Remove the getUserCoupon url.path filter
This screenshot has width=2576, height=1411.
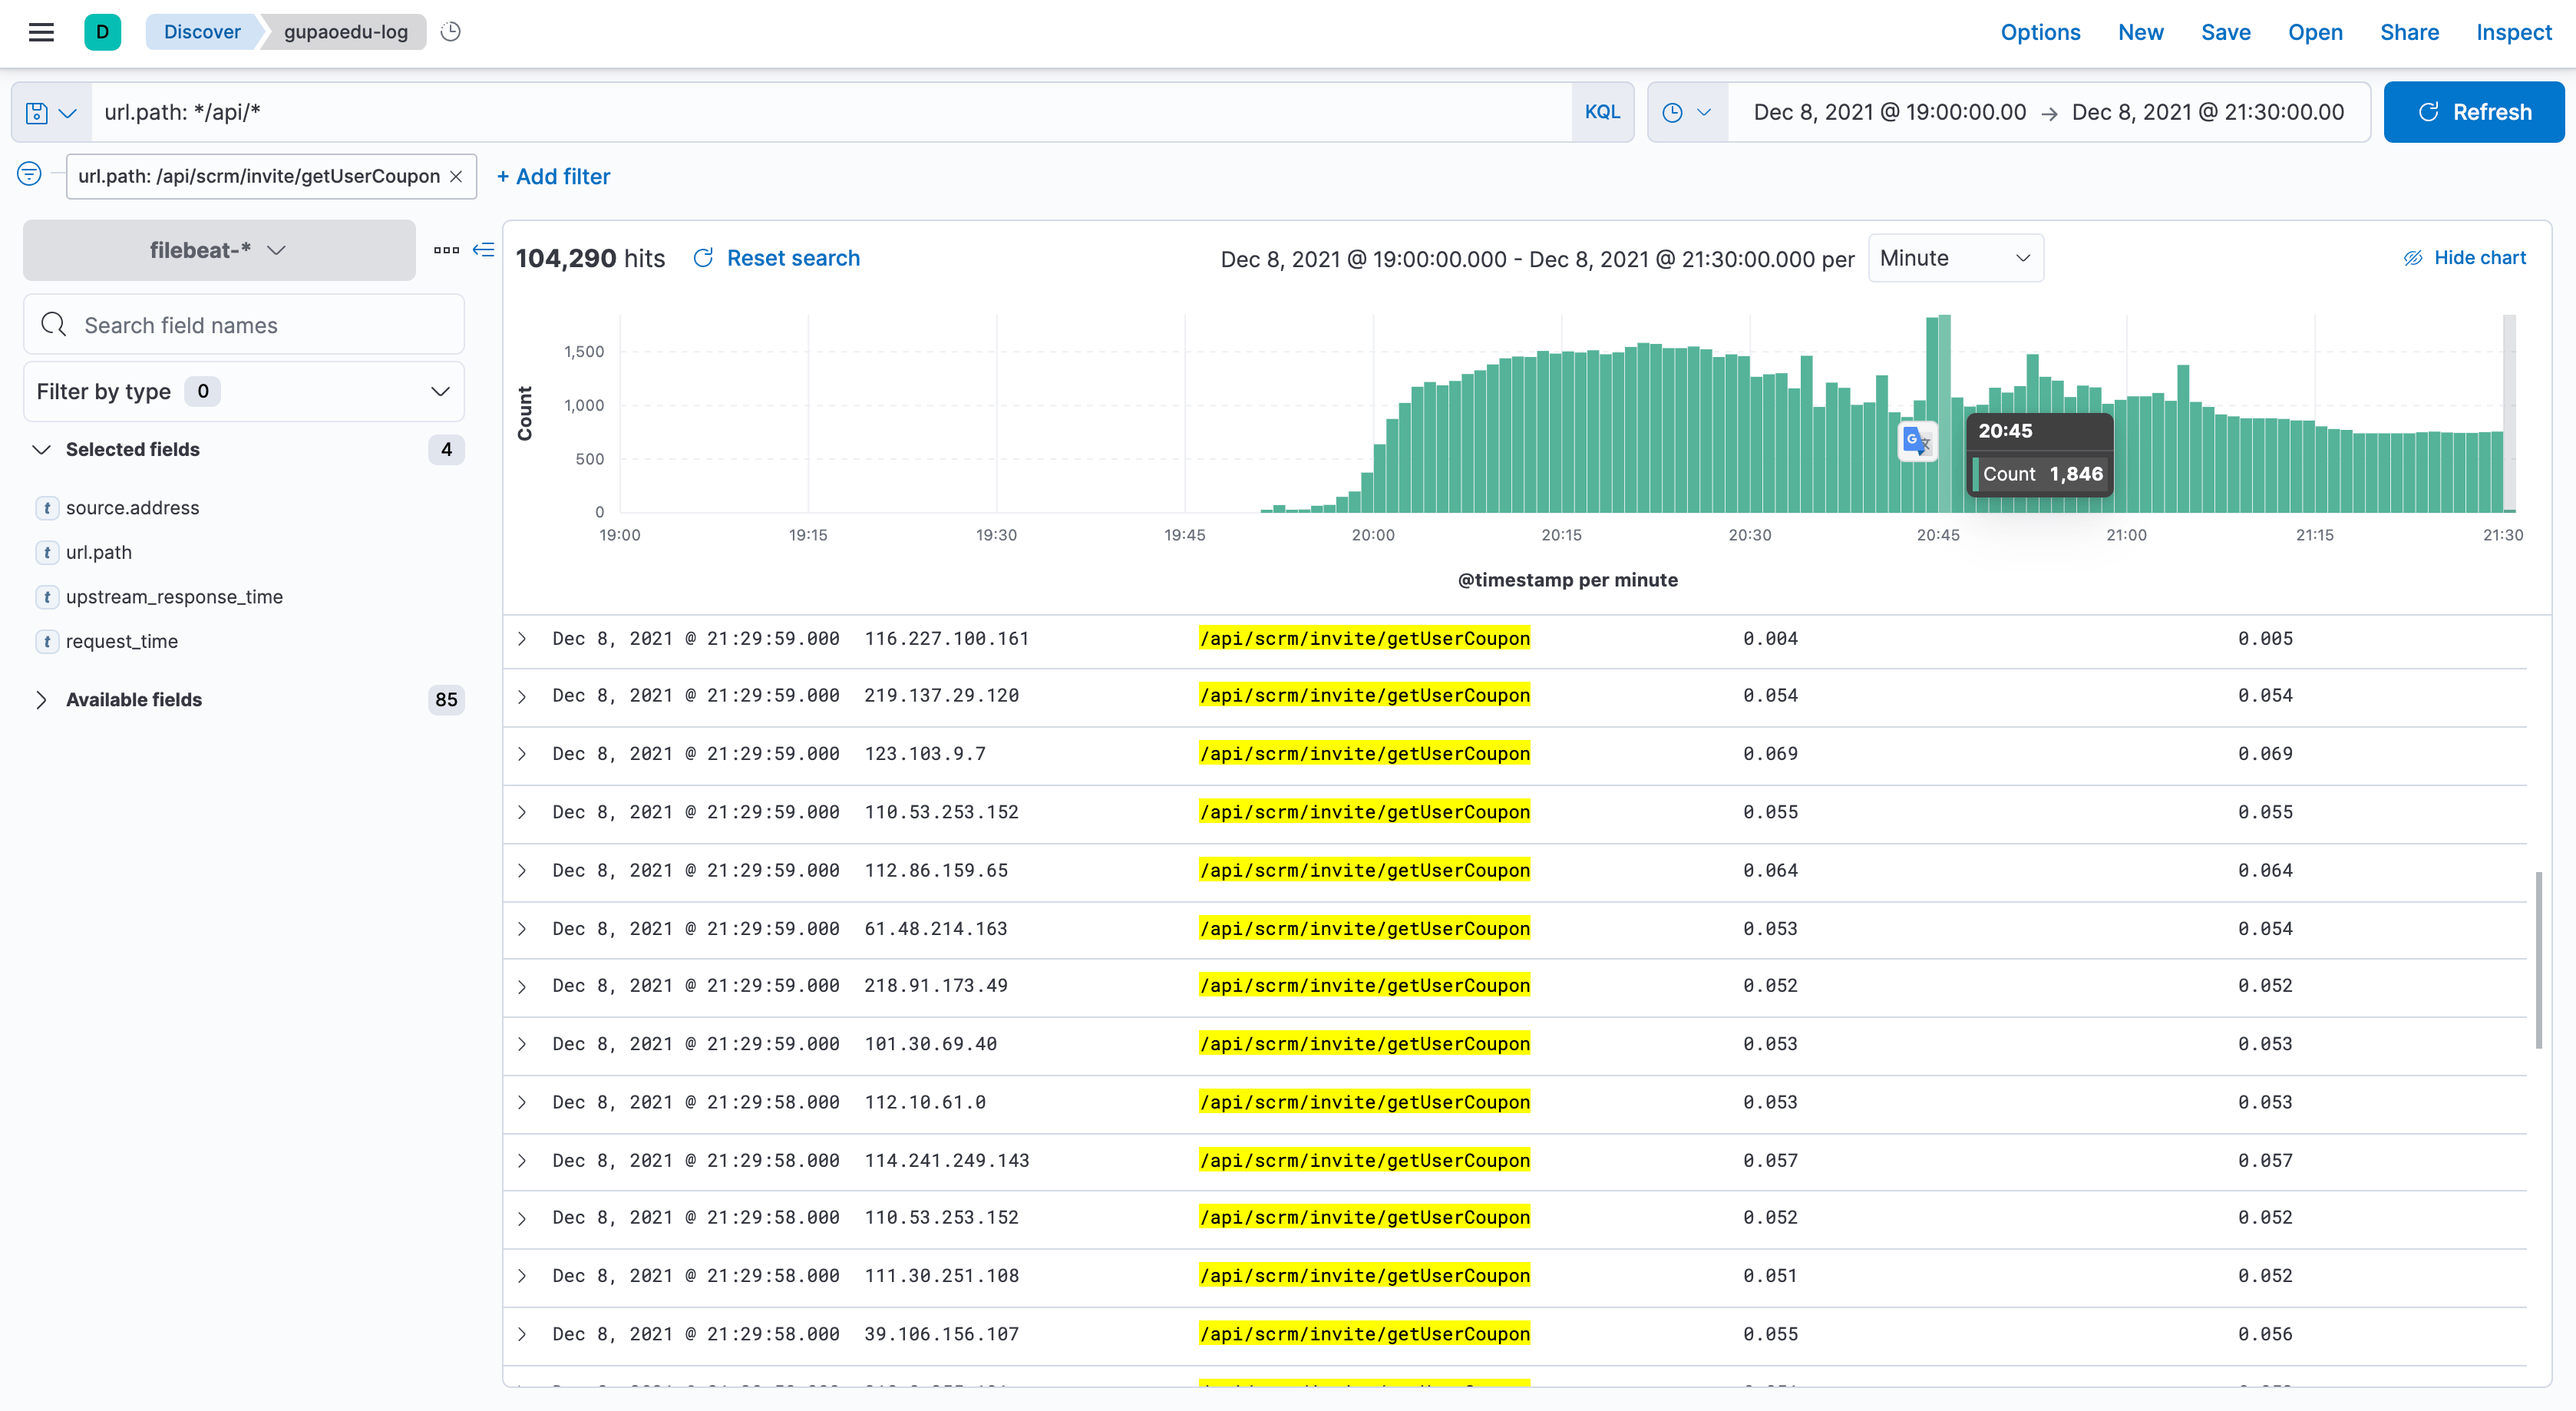[456, 176]
